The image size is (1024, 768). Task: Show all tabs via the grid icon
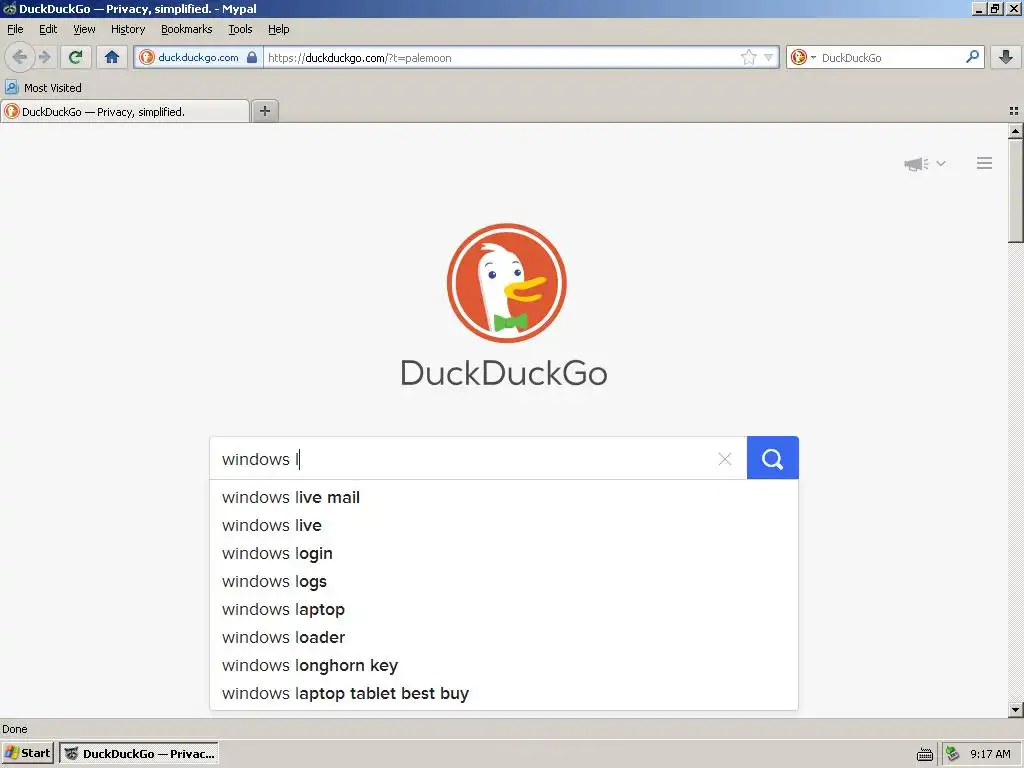click(1014, 112)
